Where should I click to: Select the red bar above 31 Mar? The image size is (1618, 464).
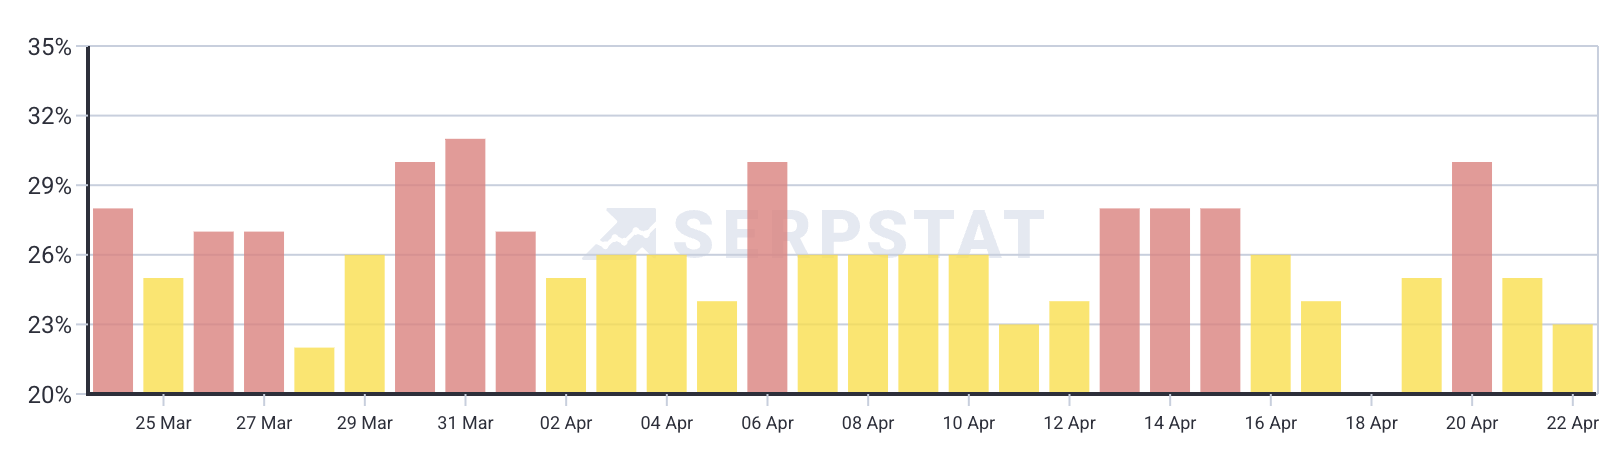465,266
